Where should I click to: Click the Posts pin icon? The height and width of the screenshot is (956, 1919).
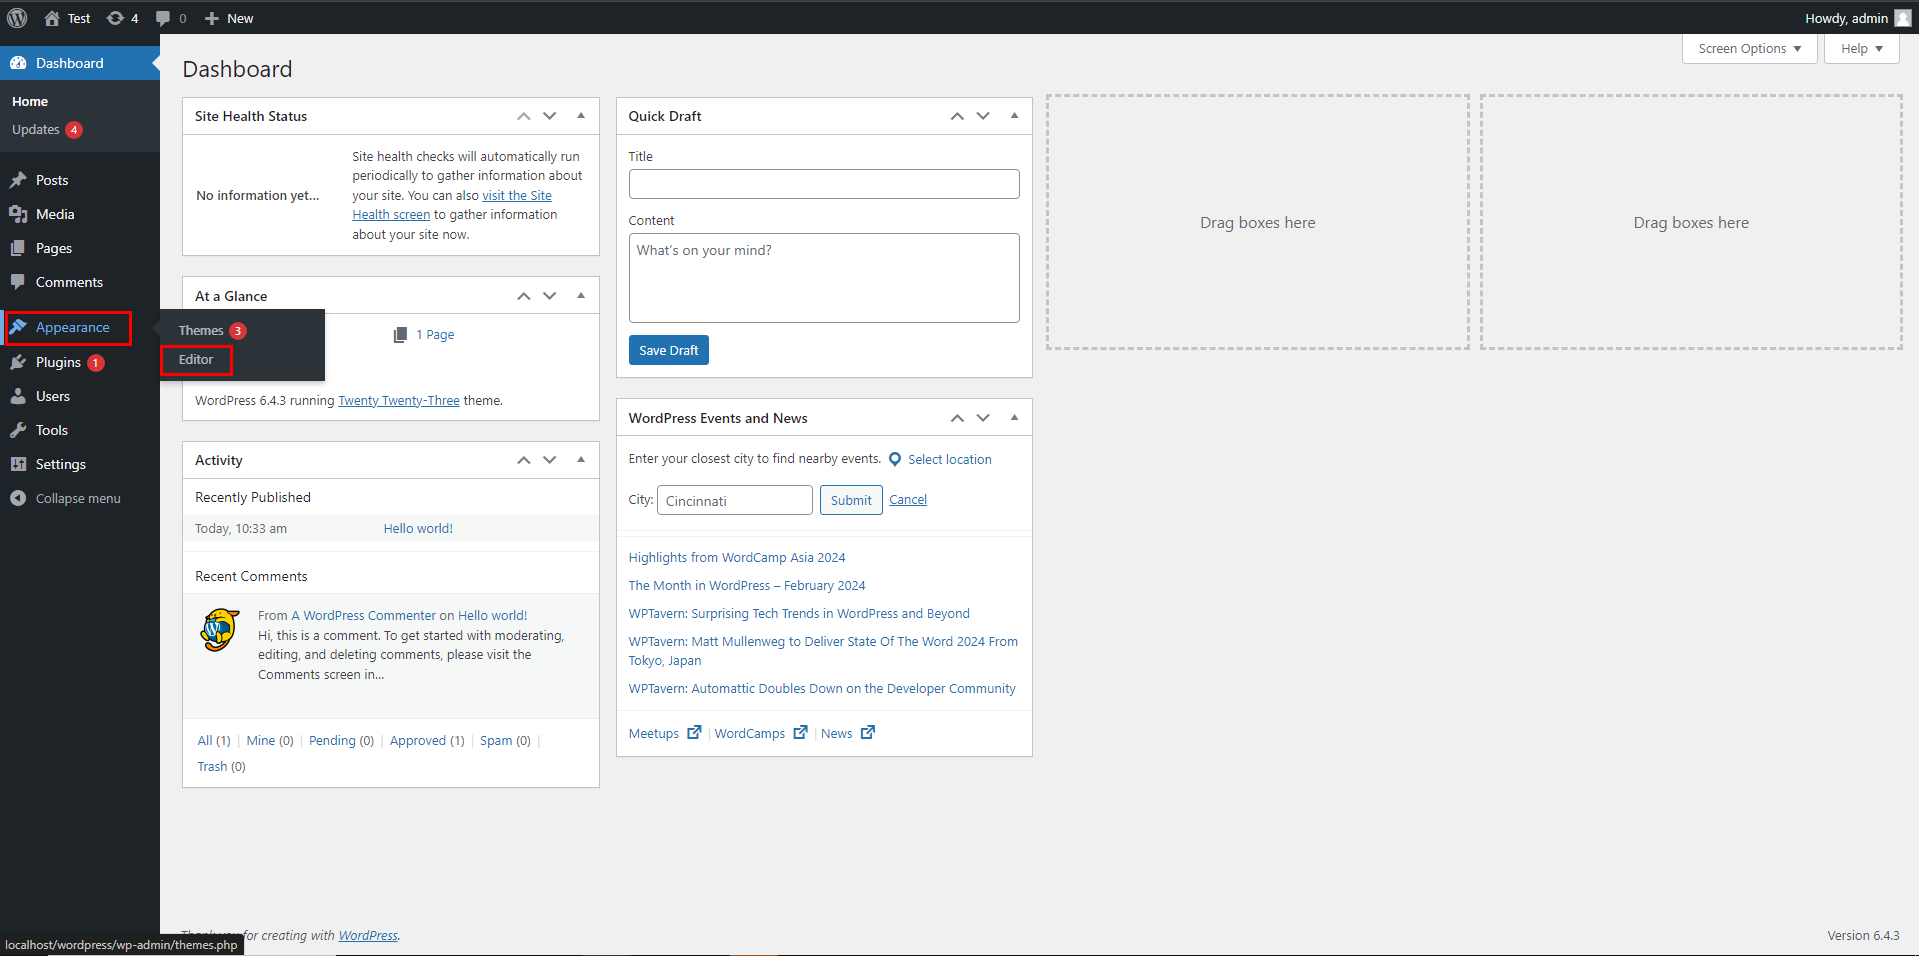click(x=18, y=180)
